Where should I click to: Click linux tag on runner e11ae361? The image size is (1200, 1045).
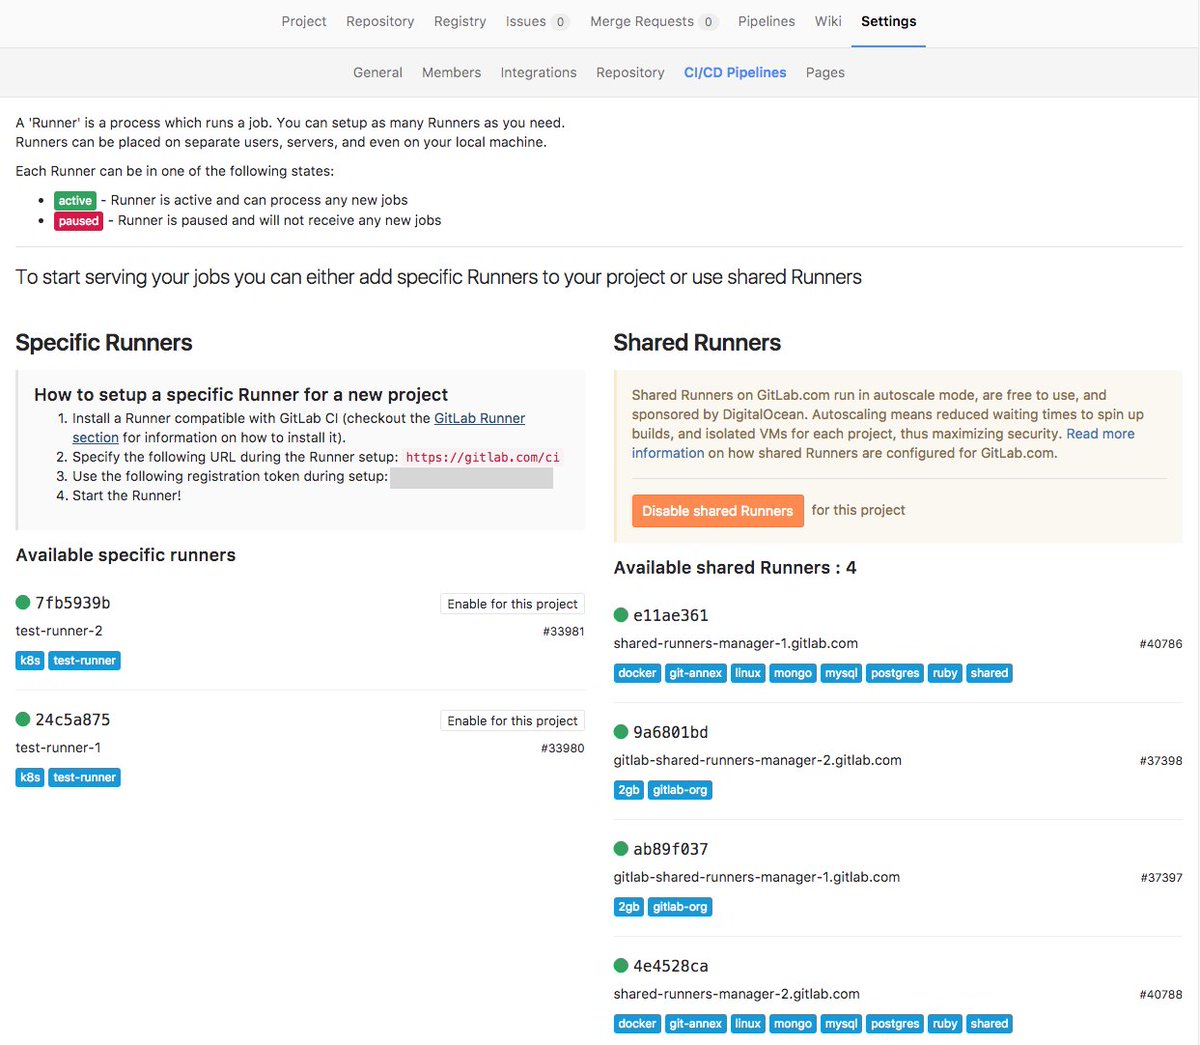pos(748,674)
